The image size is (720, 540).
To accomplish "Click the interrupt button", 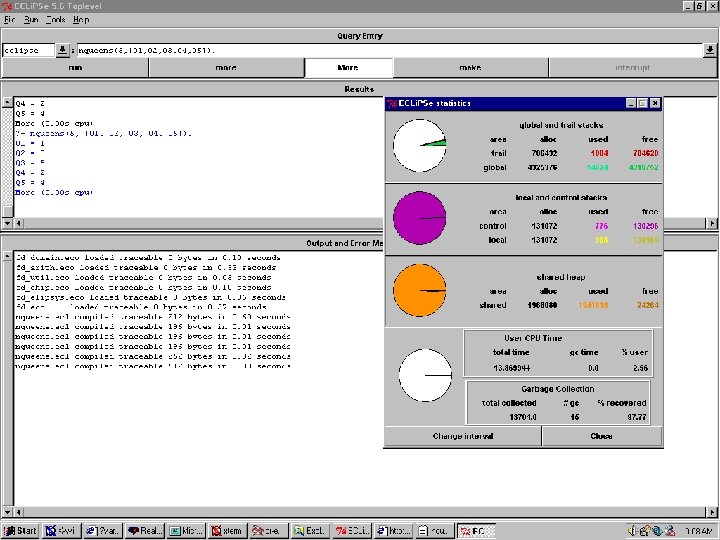I will pos(633,68).
